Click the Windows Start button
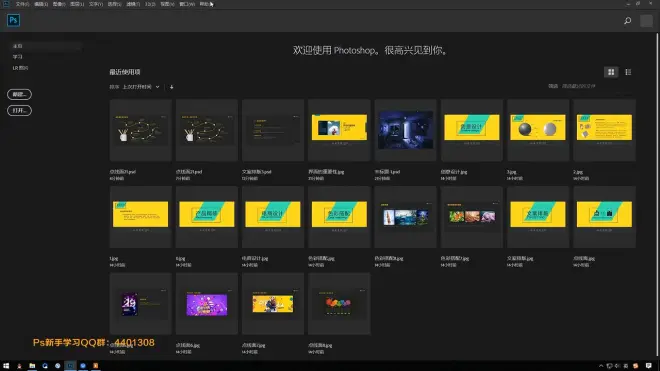 (x=6, y=366)
